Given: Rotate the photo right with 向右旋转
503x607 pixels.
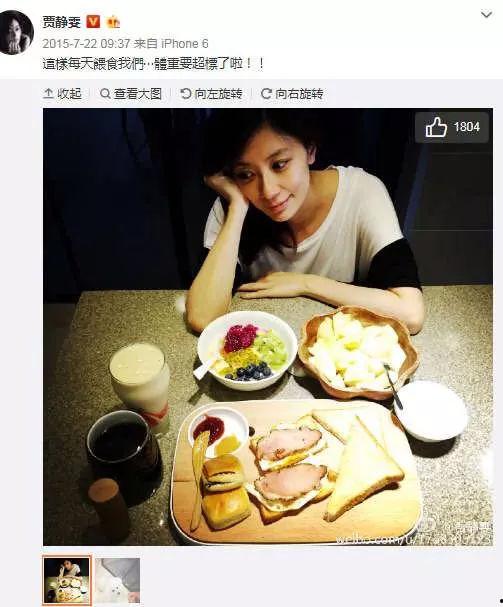Looking at the screenshot, I should click(x=292, y=94).
